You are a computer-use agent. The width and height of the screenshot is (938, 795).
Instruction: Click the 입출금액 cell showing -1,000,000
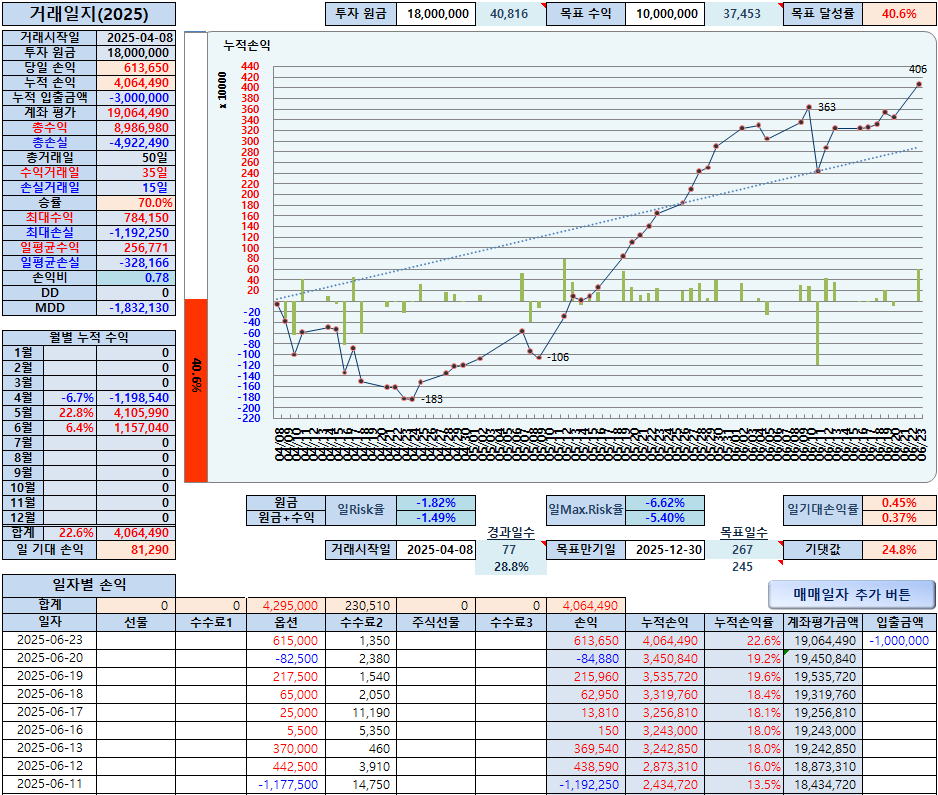[x=899, y=640]
